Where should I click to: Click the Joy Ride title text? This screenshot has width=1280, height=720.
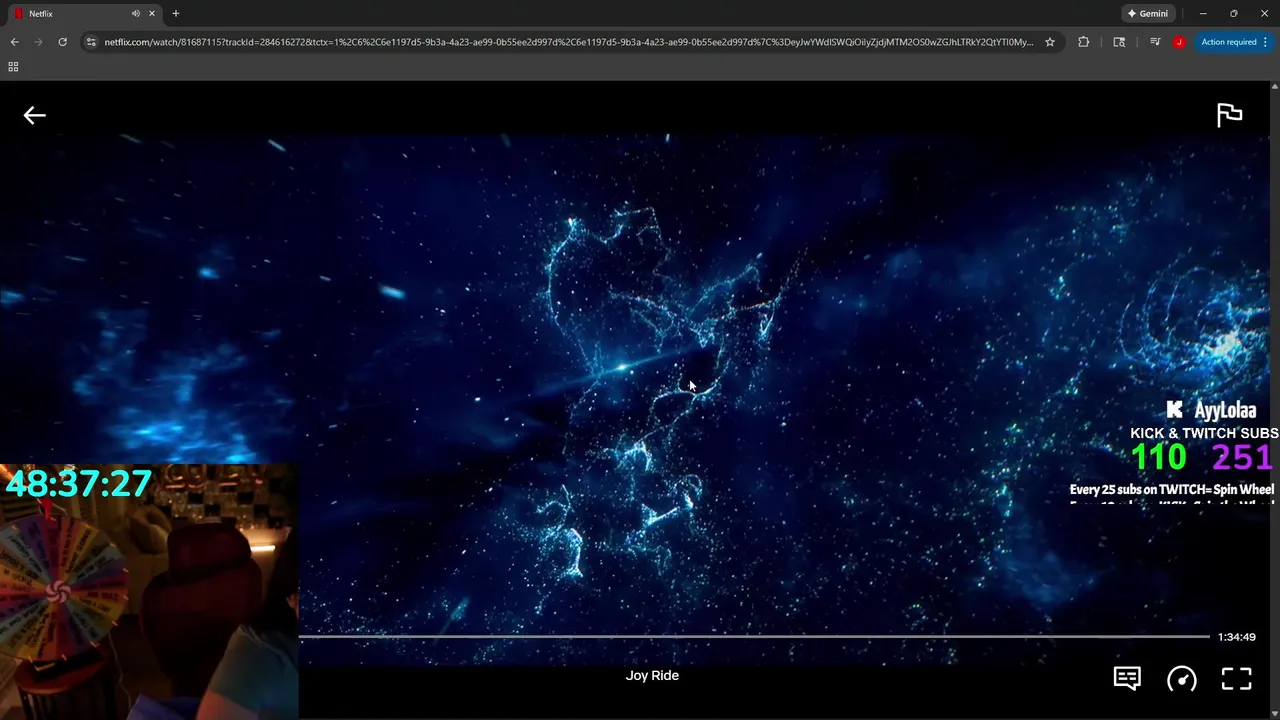coord(652,675)
